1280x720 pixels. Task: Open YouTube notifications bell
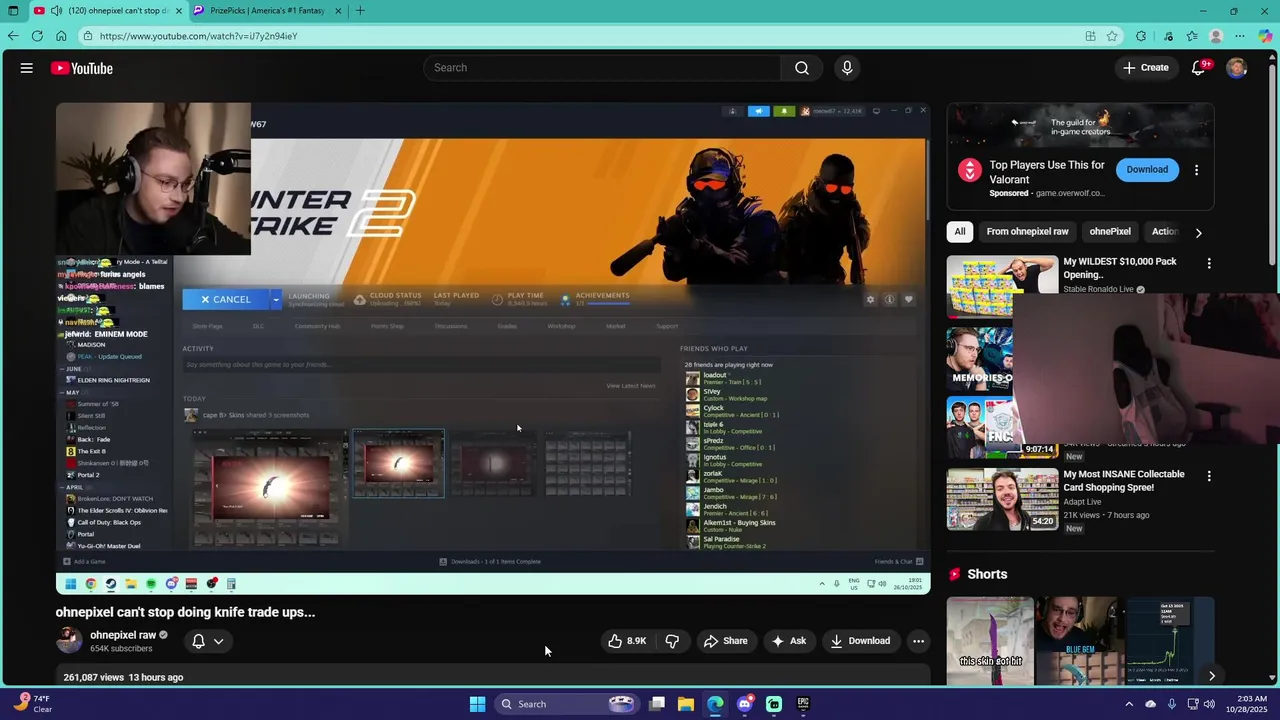1199,68
